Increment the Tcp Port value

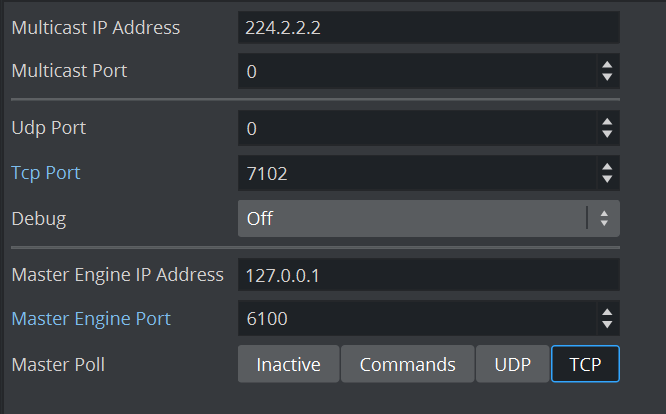pyautogui.click(x=606, y=167)
